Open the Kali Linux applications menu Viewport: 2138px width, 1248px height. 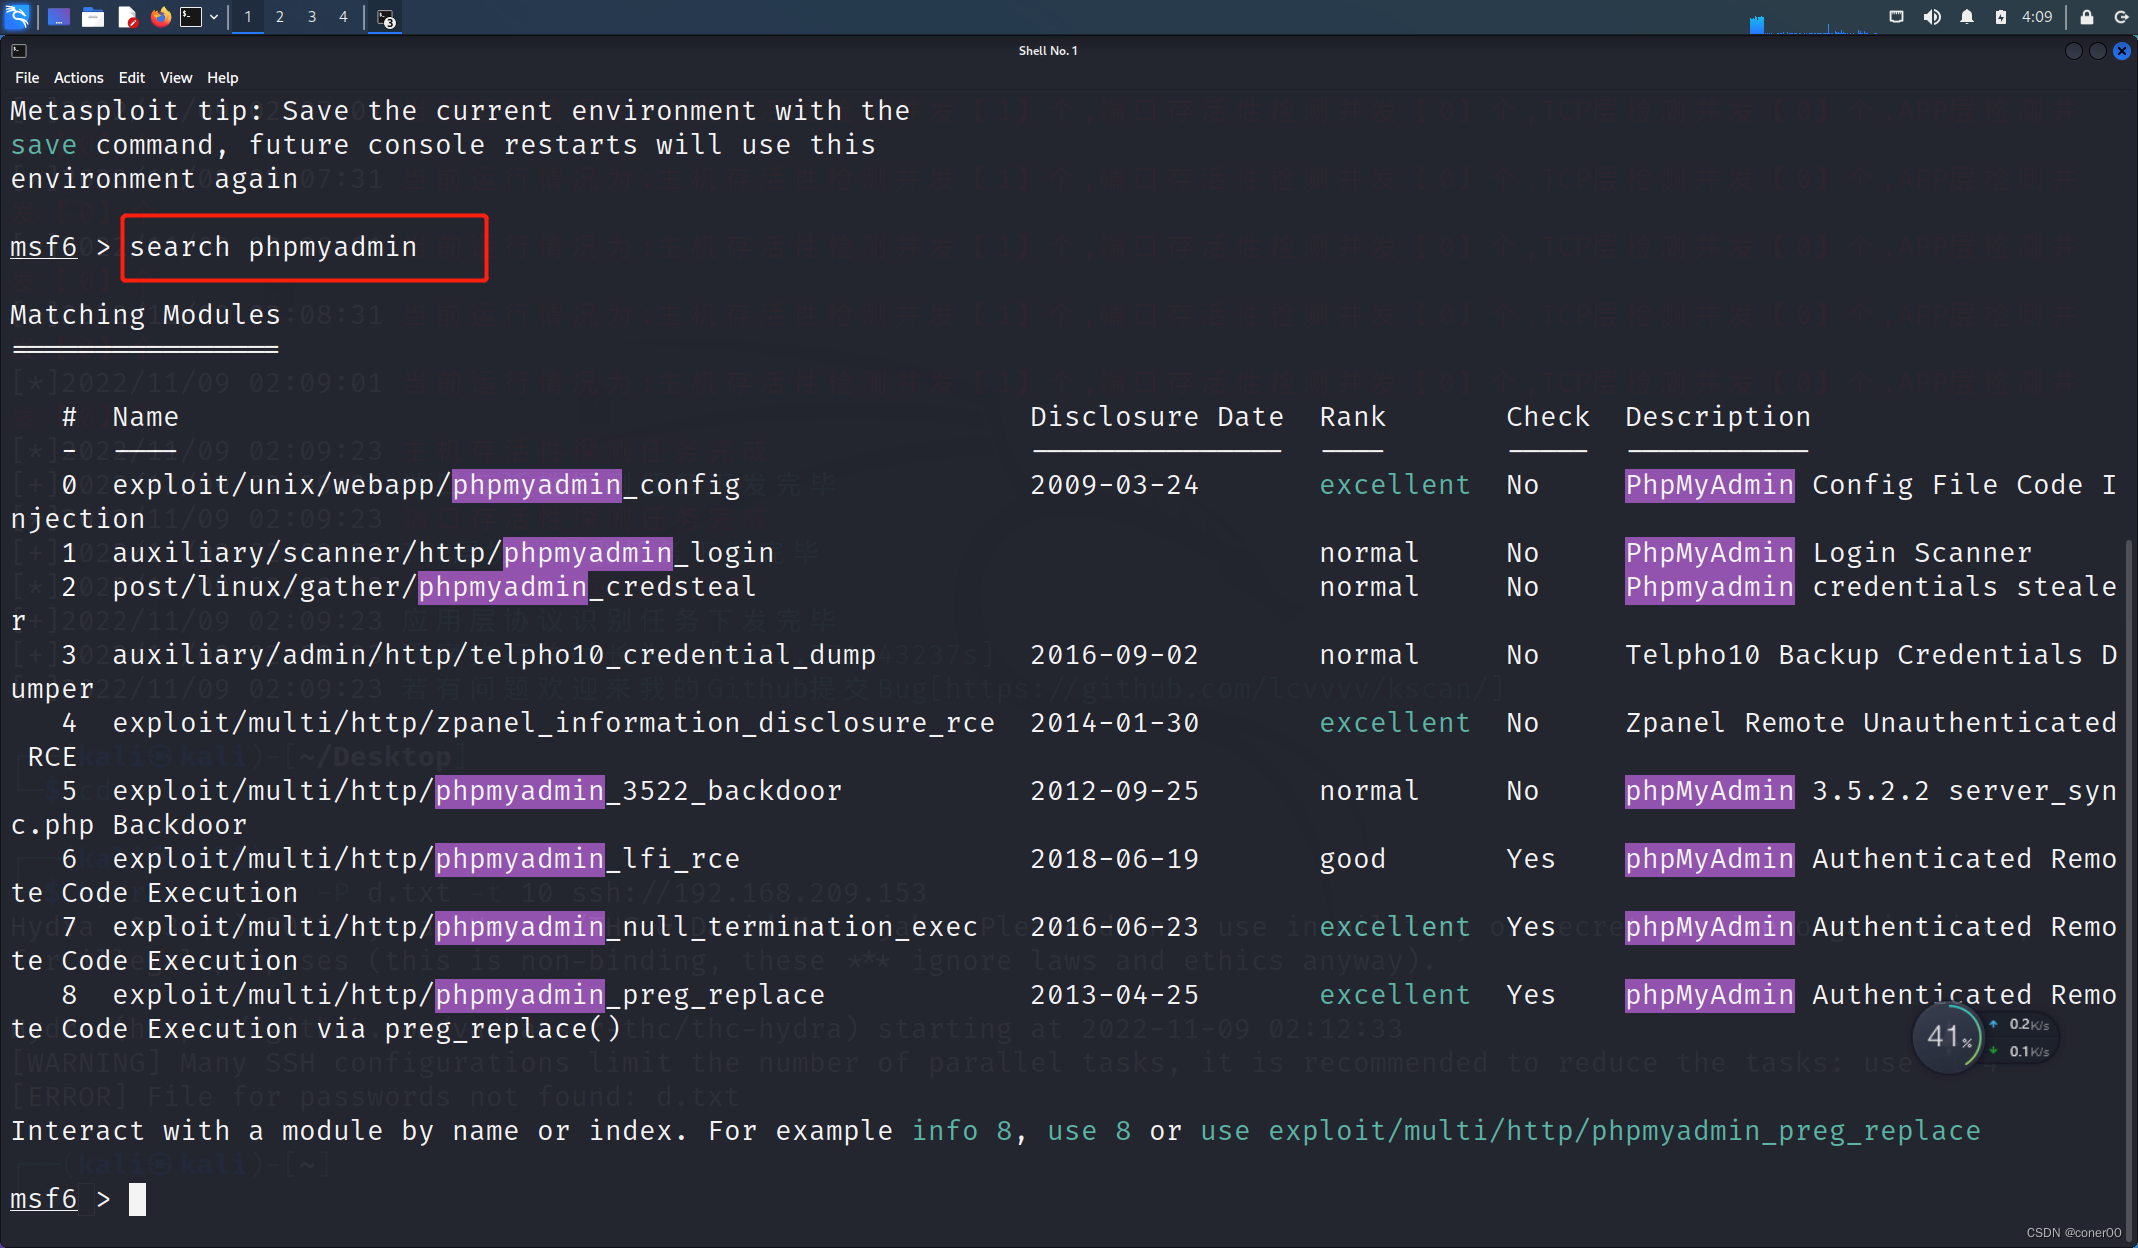click(x=18, y=16)
